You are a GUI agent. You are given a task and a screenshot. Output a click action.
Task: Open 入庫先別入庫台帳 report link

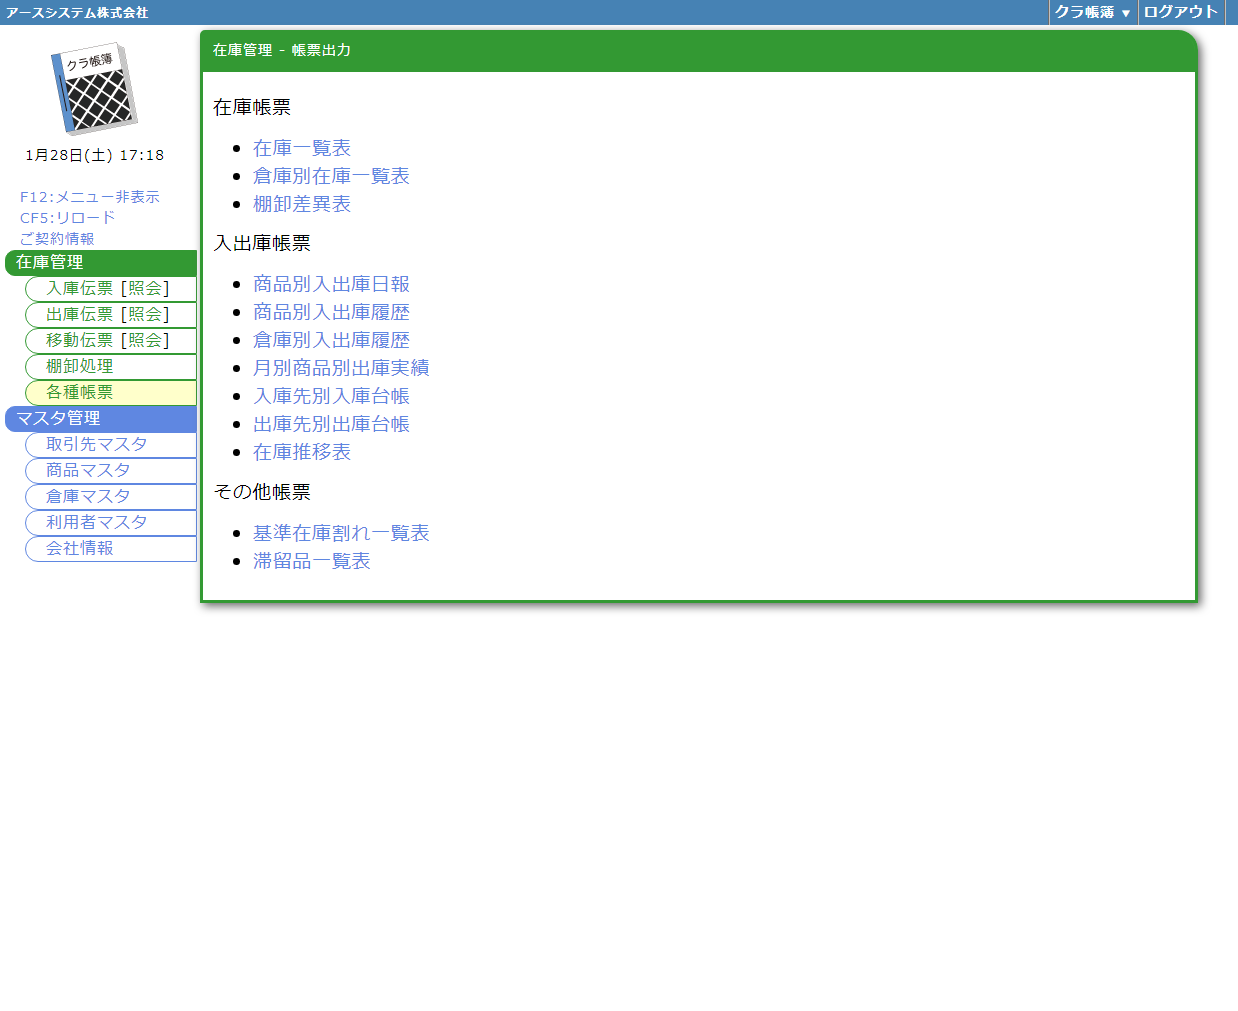pos(331,396)
